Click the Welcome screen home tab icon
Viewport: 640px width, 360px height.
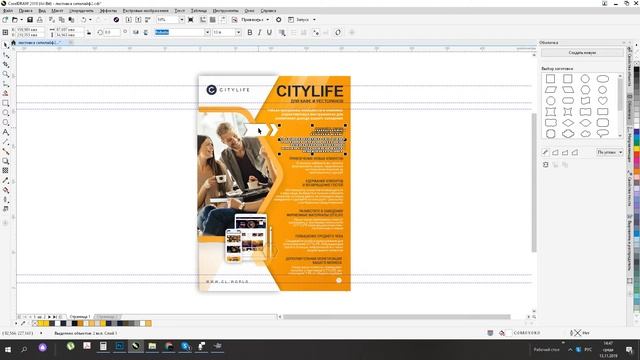pos(13,42)
